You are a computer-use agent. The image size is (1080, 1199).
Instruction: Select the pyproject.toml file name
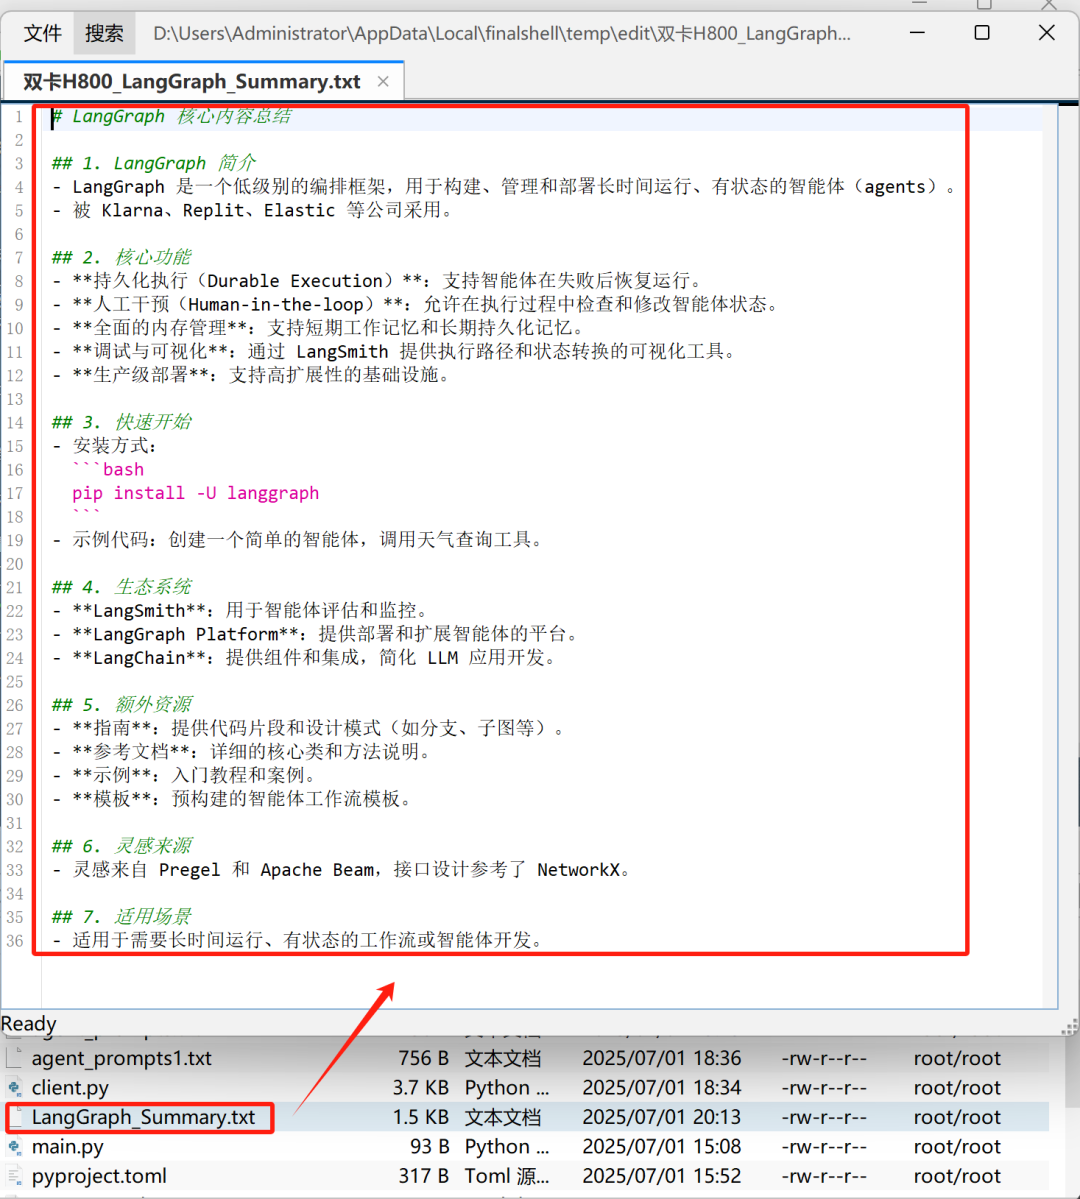pyautogui.click(x=99, y=1176)
